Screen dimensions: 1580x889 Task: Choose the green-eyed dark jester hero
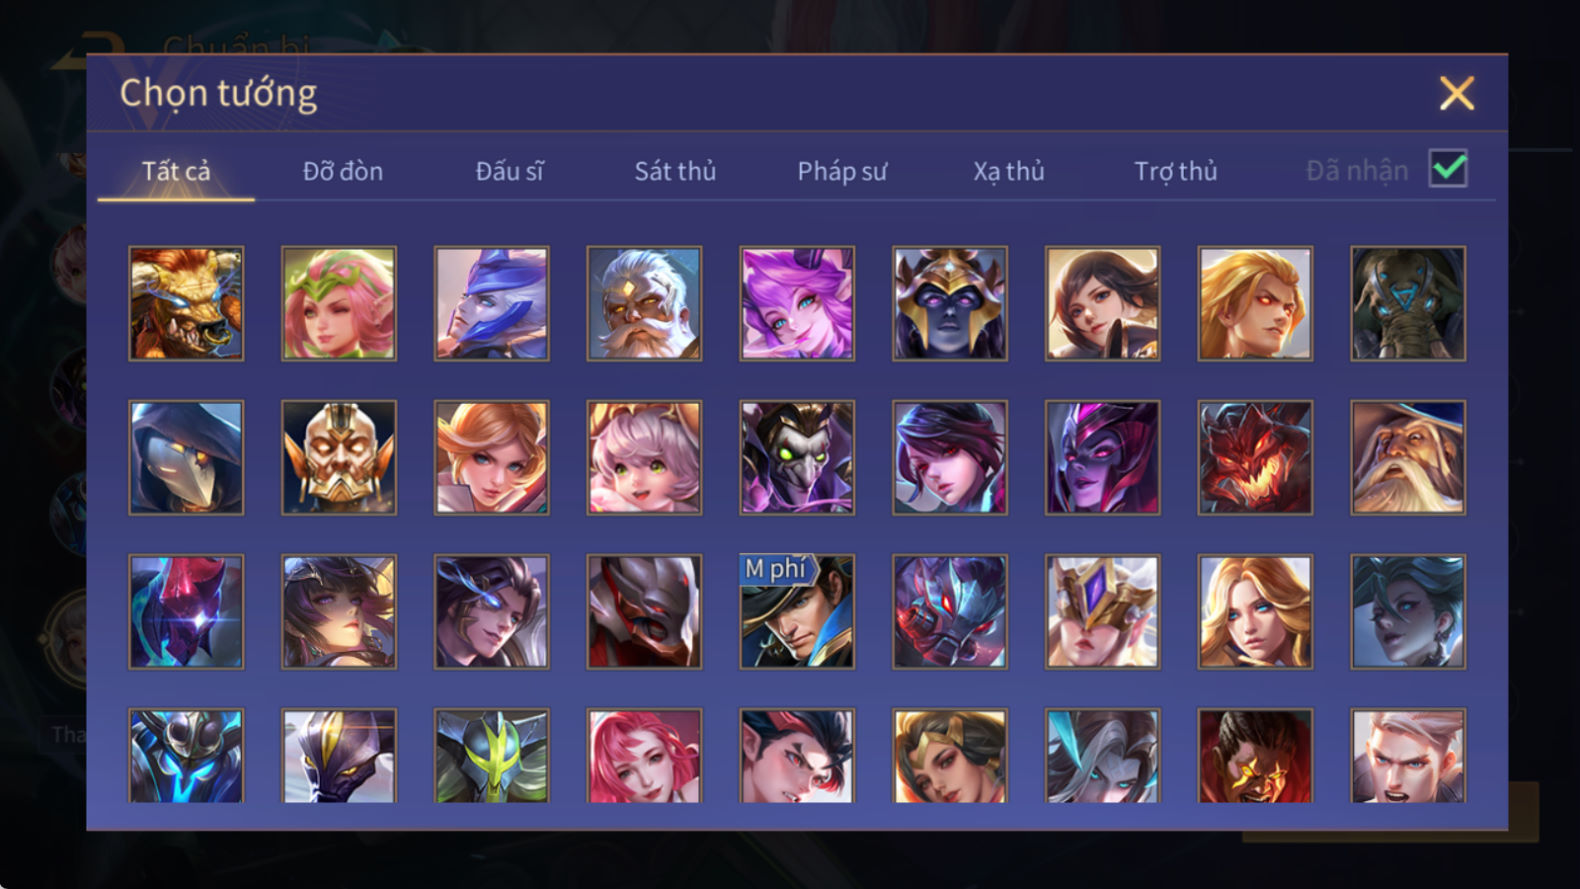click(x=797, y=457)
